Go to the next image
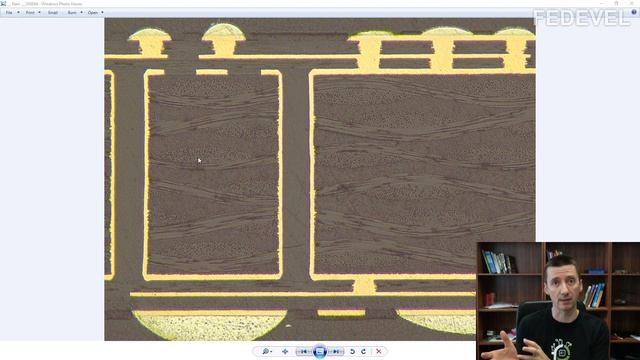This screenshot has width=640, height=360. point(336,351)
